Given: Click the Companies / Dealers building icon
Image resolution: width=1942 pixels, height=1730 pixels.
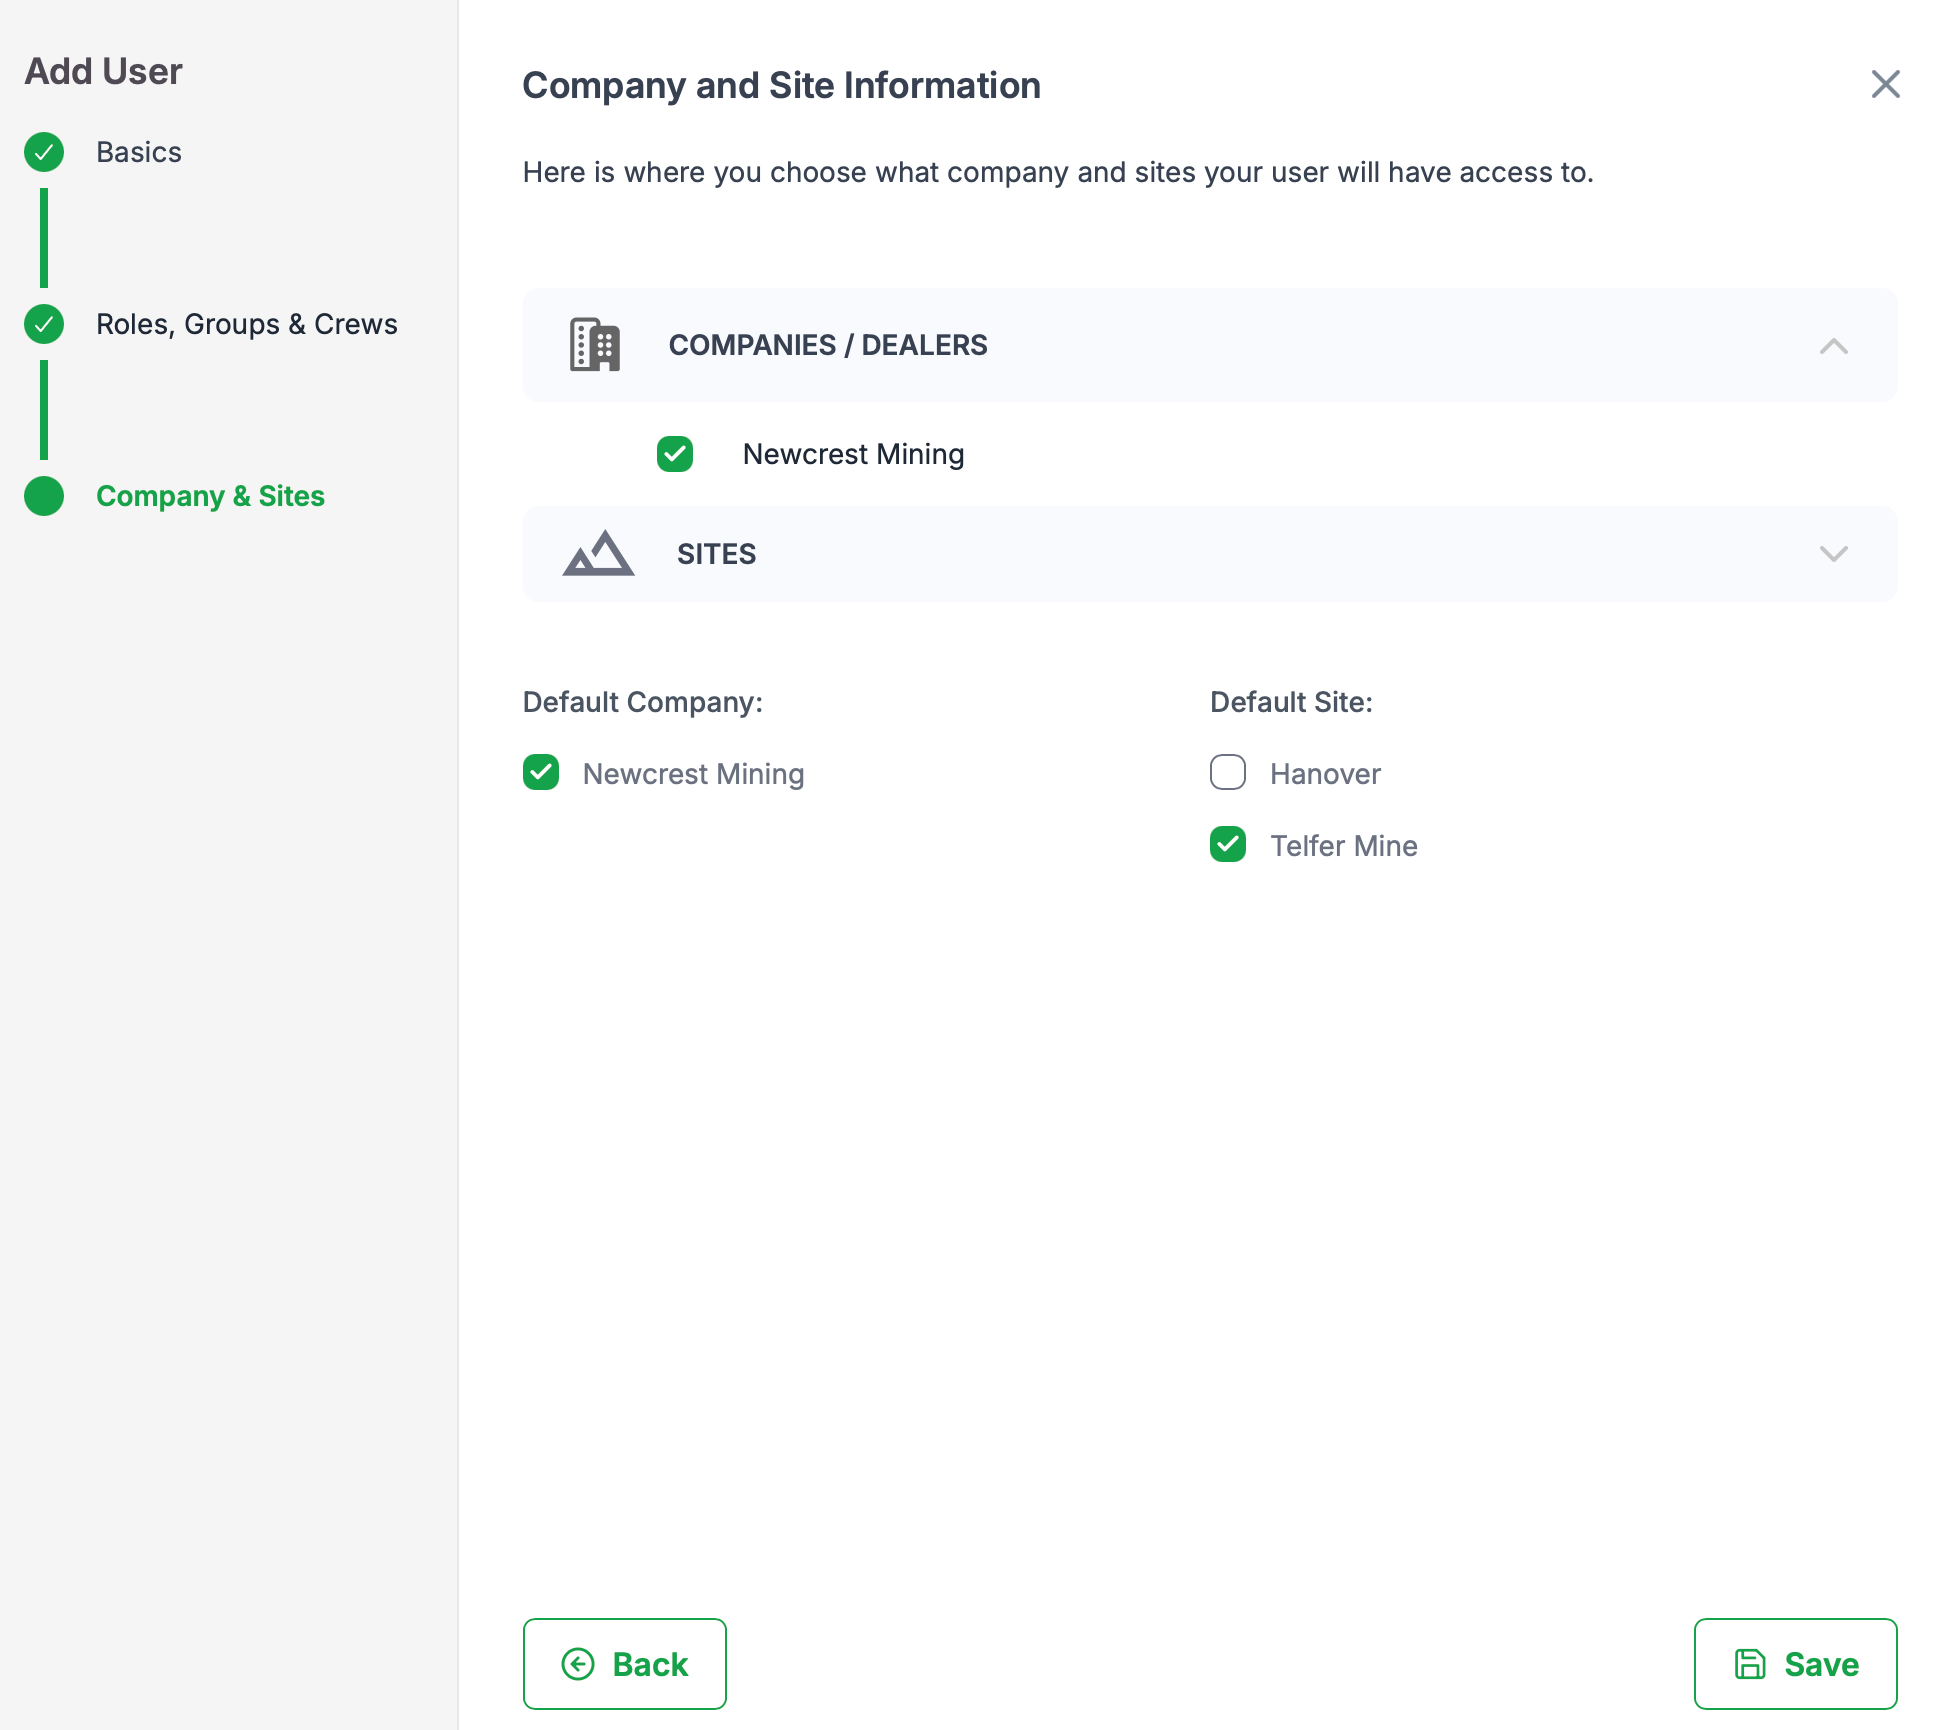Looking at the screenshot, I should [x=595, y=345].
